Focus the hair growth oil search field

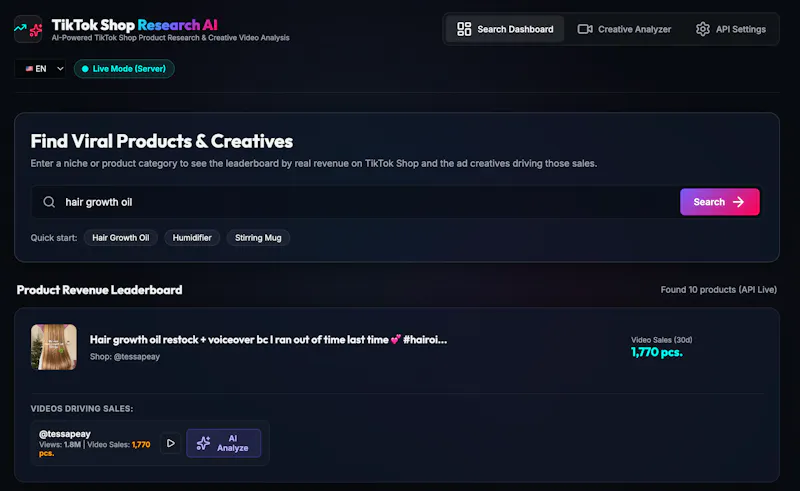355,202
